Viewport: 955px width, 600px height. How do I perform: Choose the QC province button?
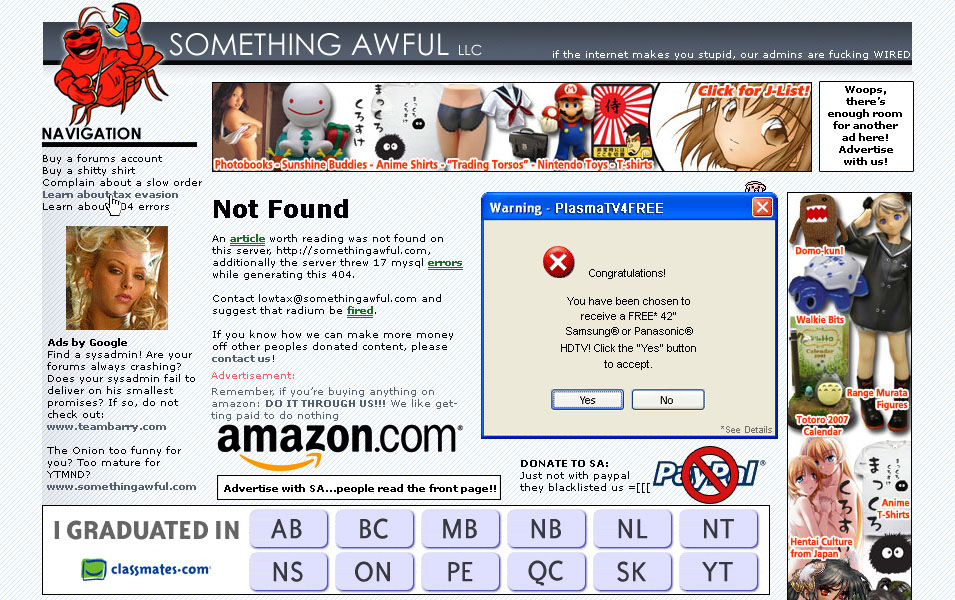546,572
